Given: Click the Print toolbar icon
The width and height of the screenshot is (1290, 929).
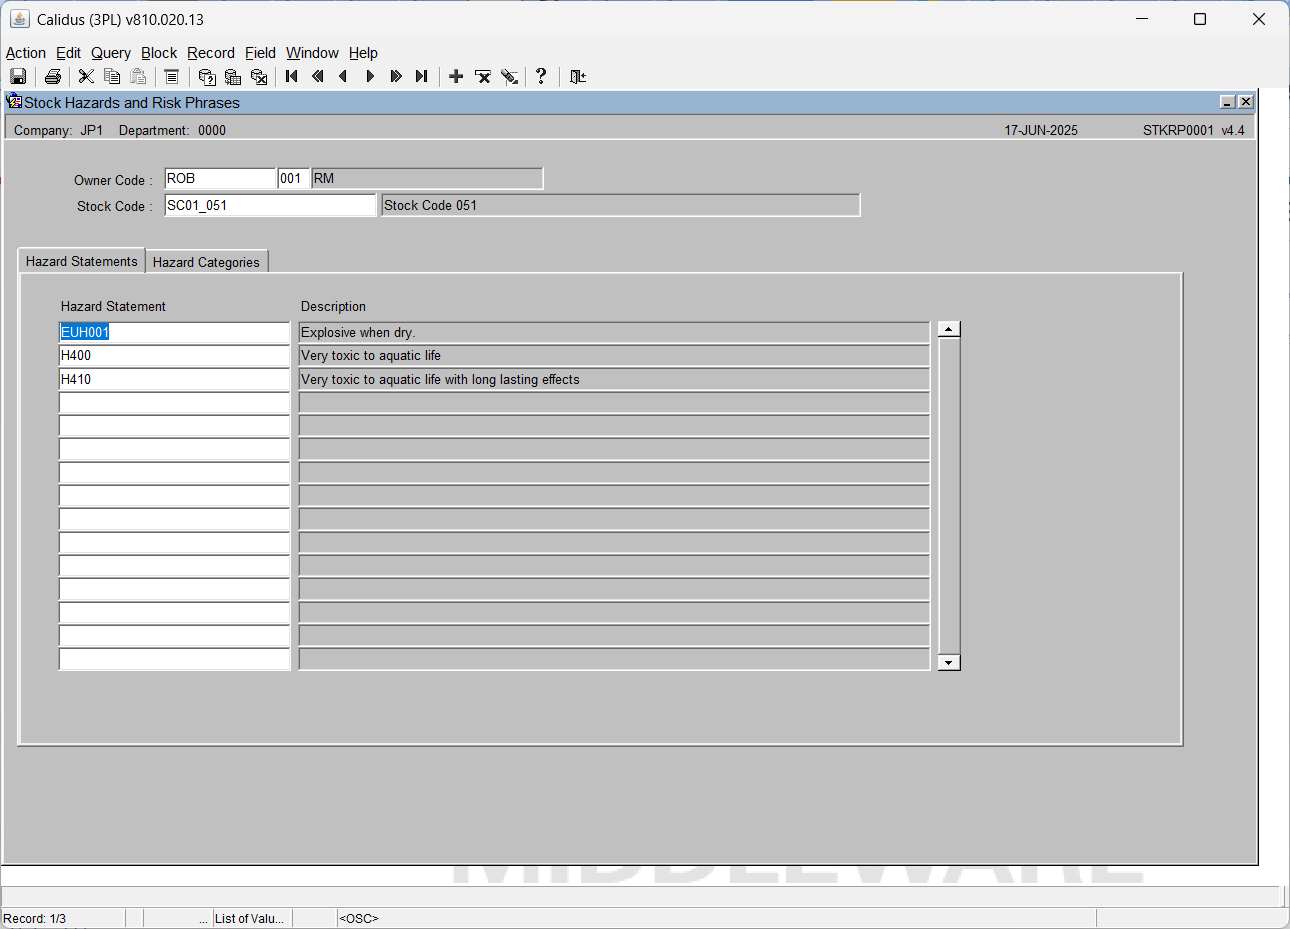Looking at the screenshot, I should (53, 77).
